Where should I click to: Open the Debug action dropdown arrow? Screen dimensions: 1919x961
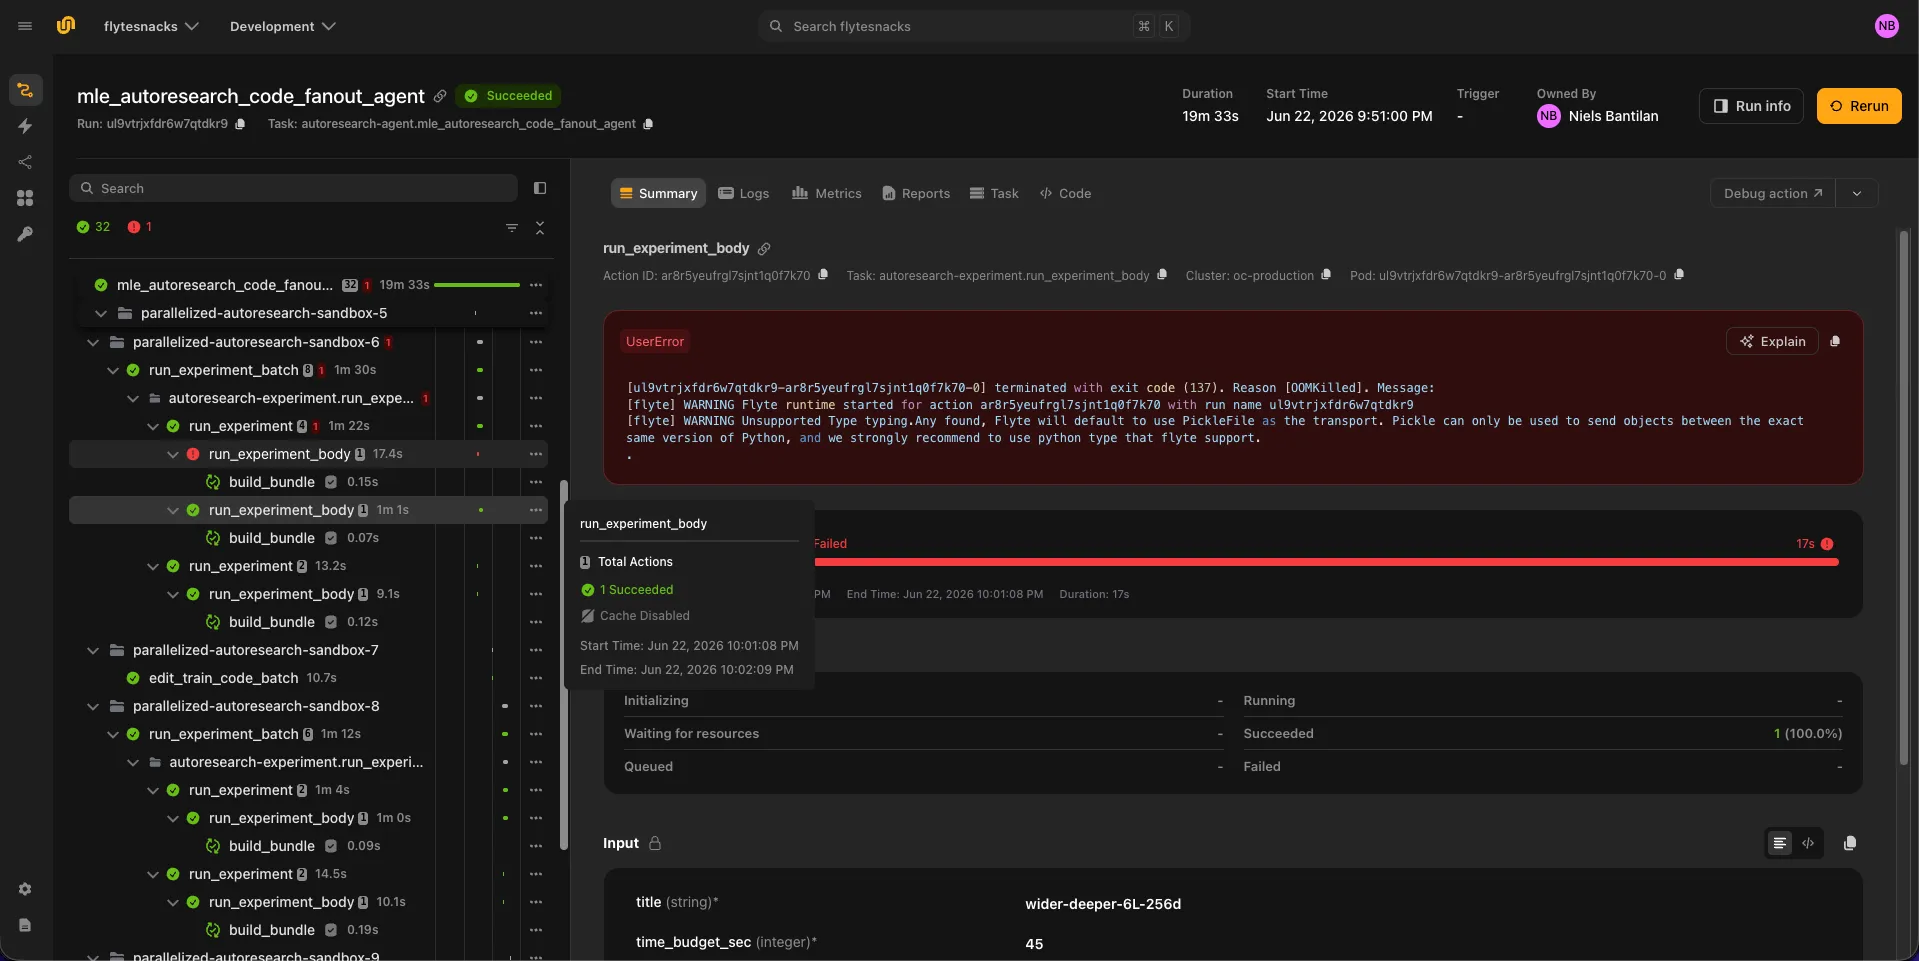pos(1857,193)
